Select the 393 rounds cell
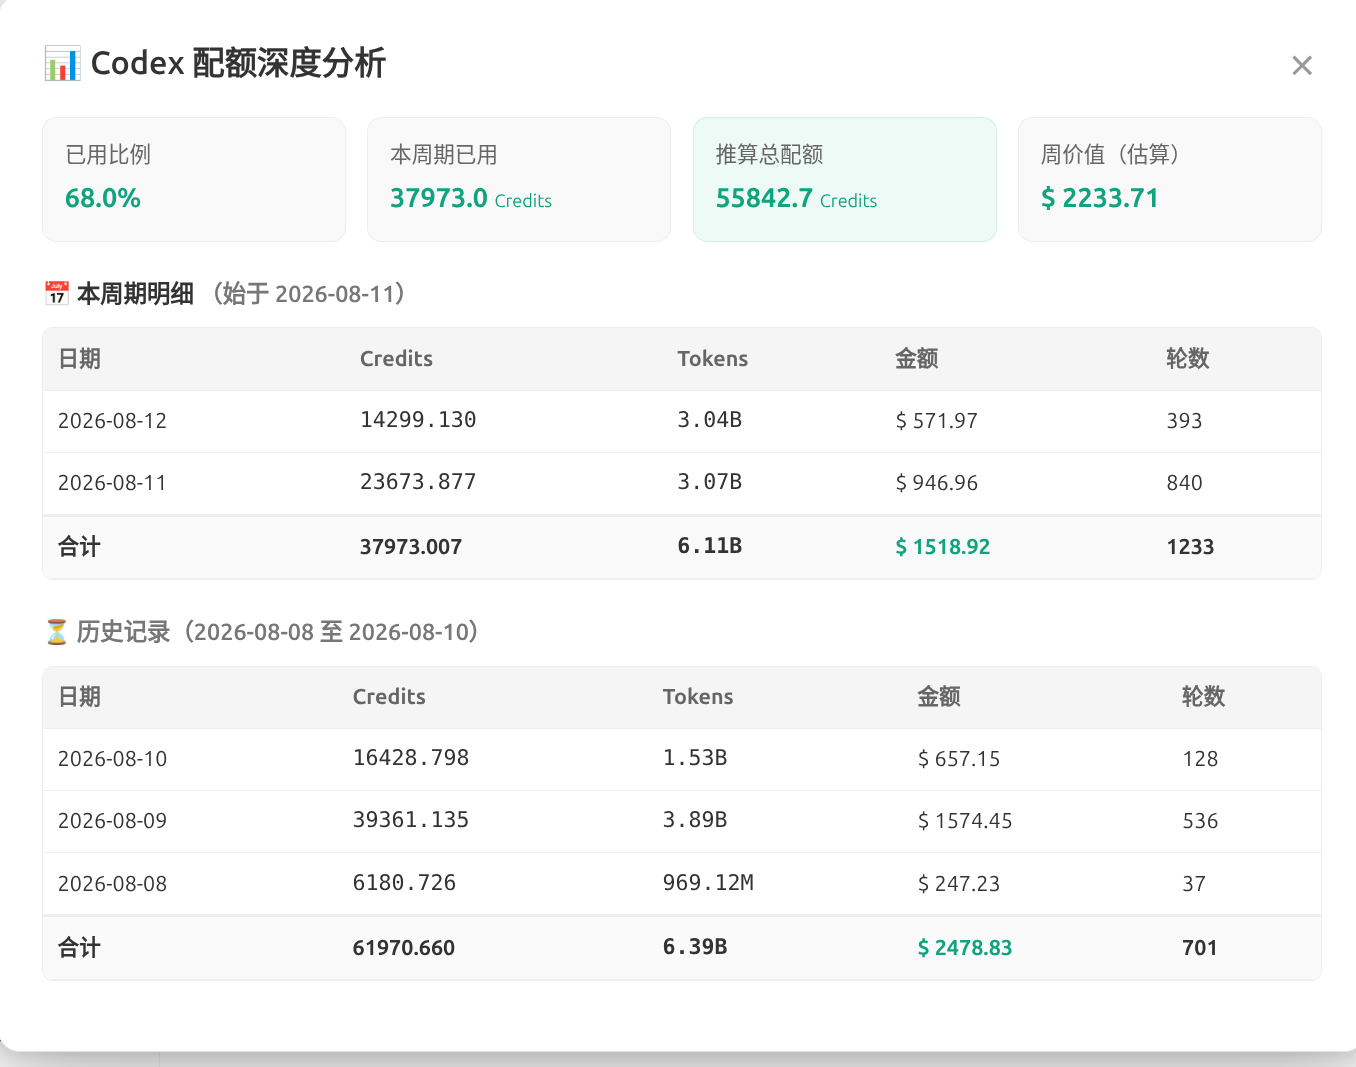Viewport: 1356px width, 1067px height. point(1184,421)
